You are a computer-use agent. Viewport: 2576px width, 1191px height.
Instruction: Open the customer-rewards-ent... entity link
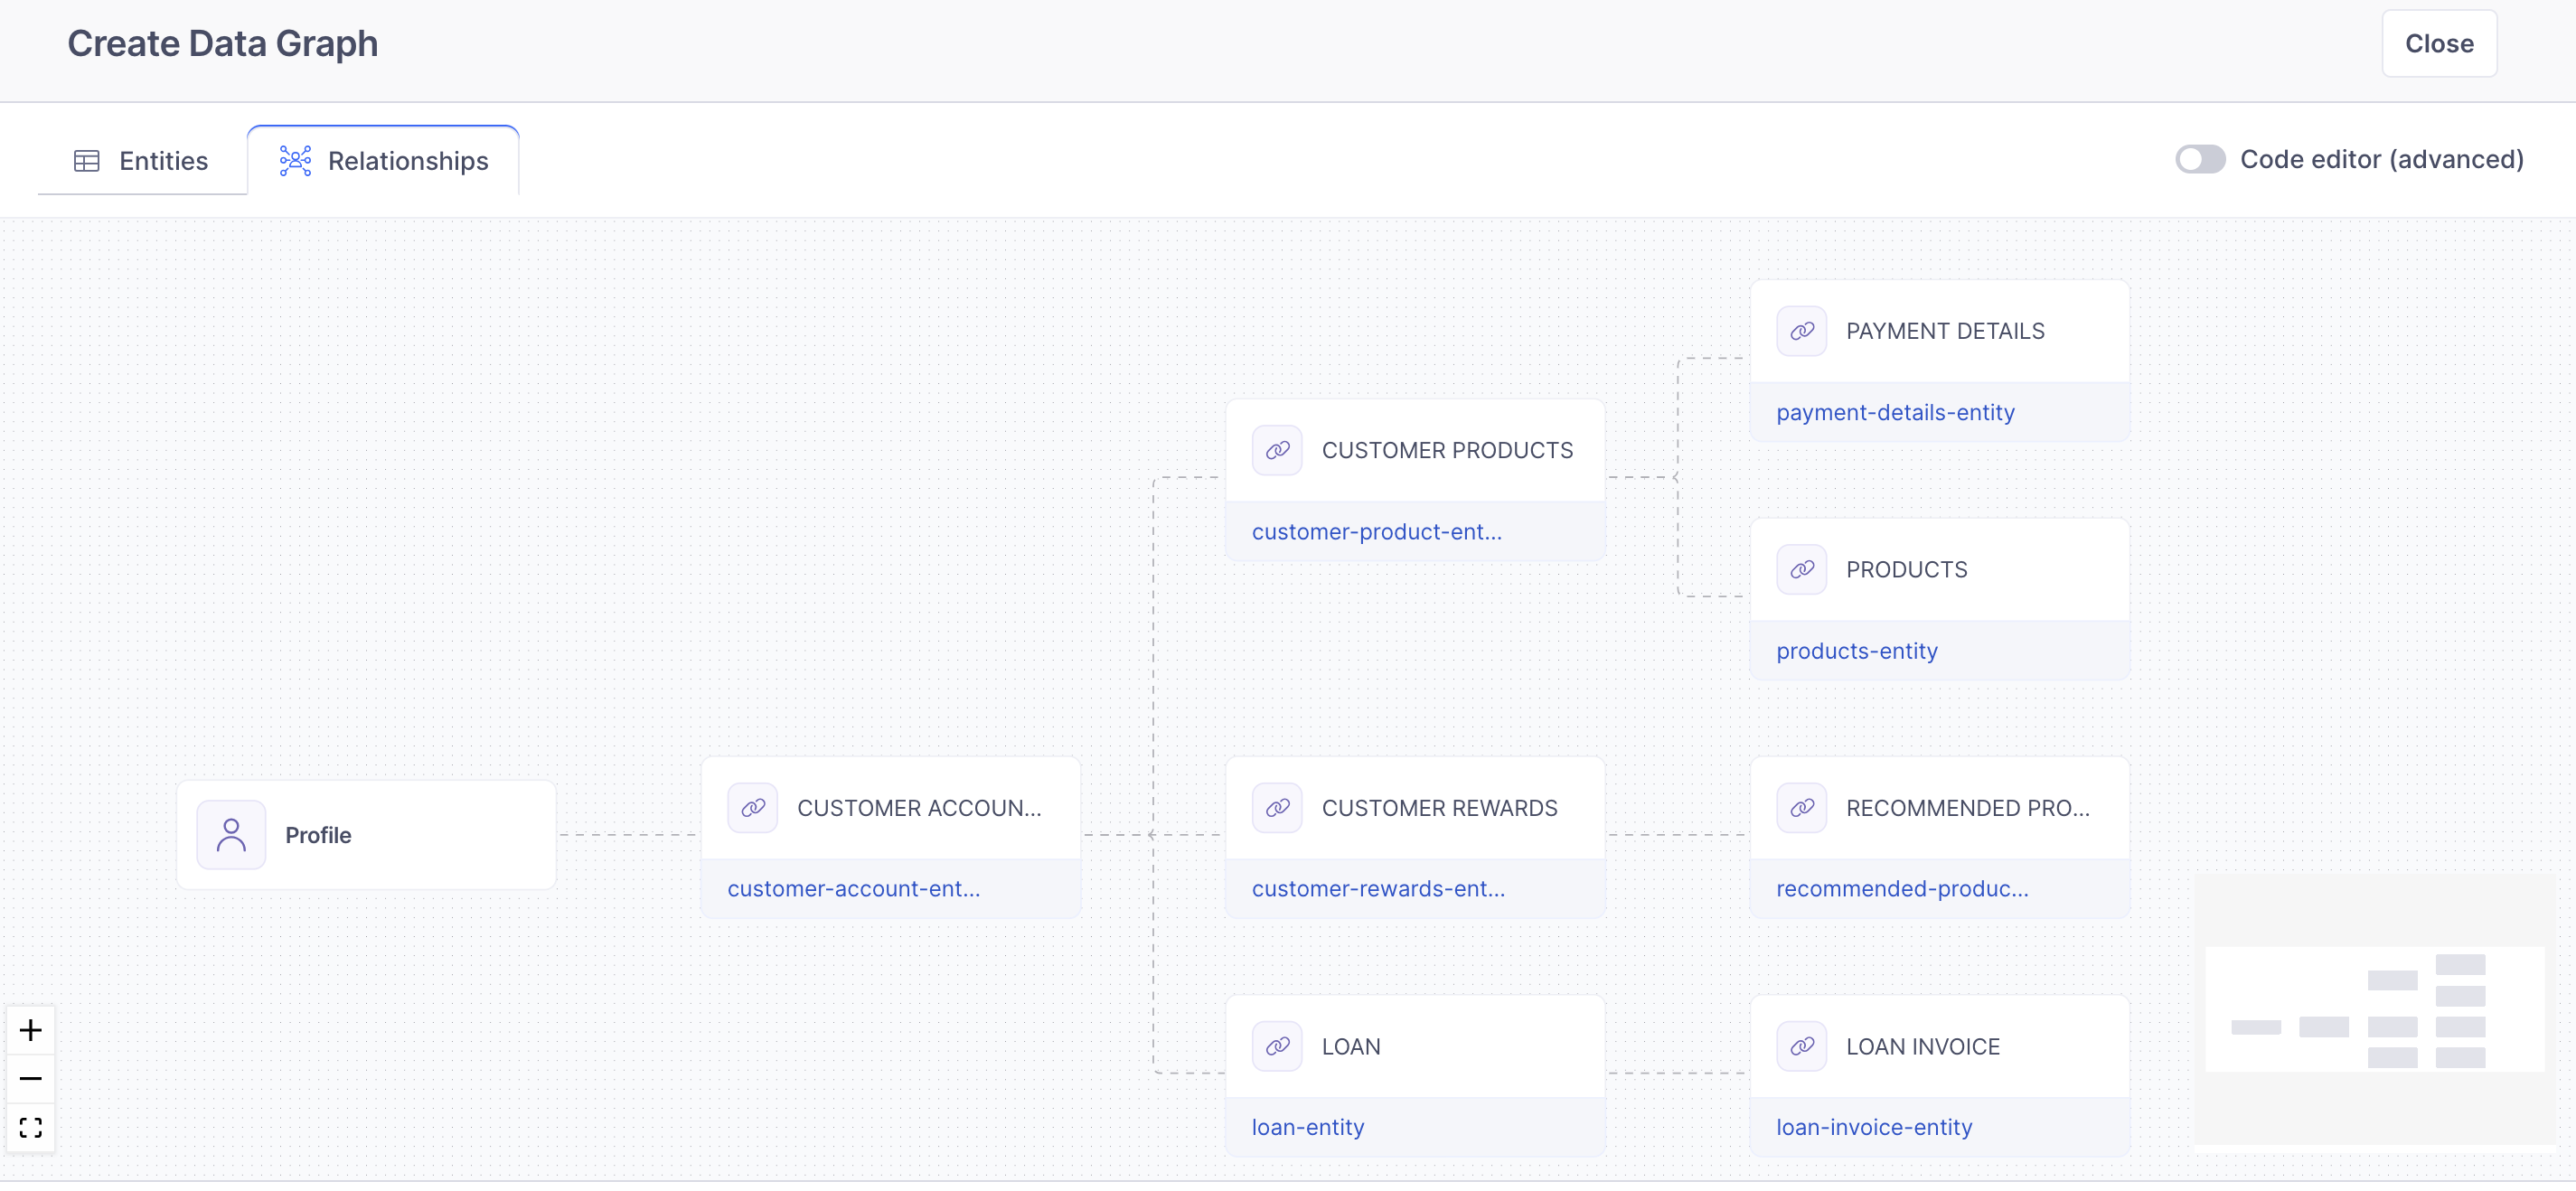tap(1378, 889)
